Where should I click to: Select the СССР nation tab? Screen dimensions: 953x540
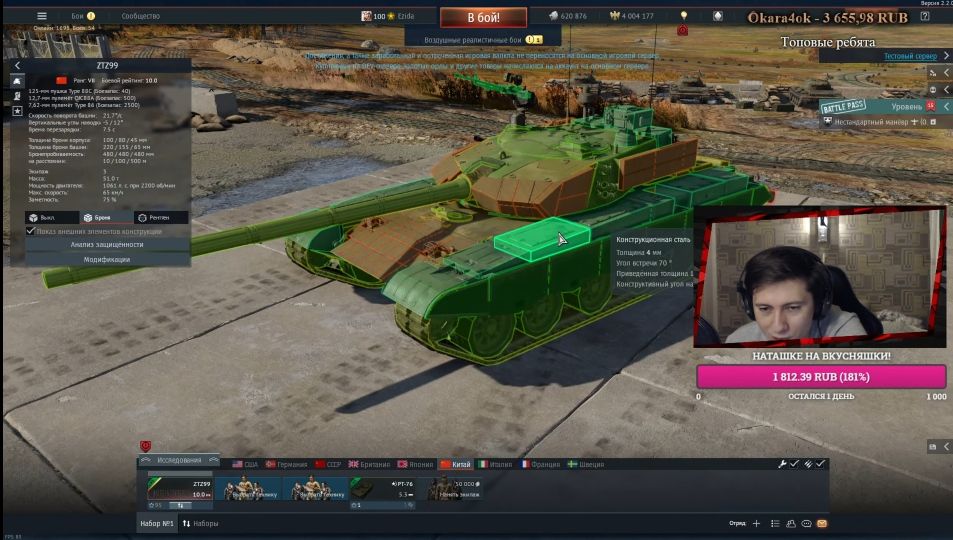tap(328, 464)
